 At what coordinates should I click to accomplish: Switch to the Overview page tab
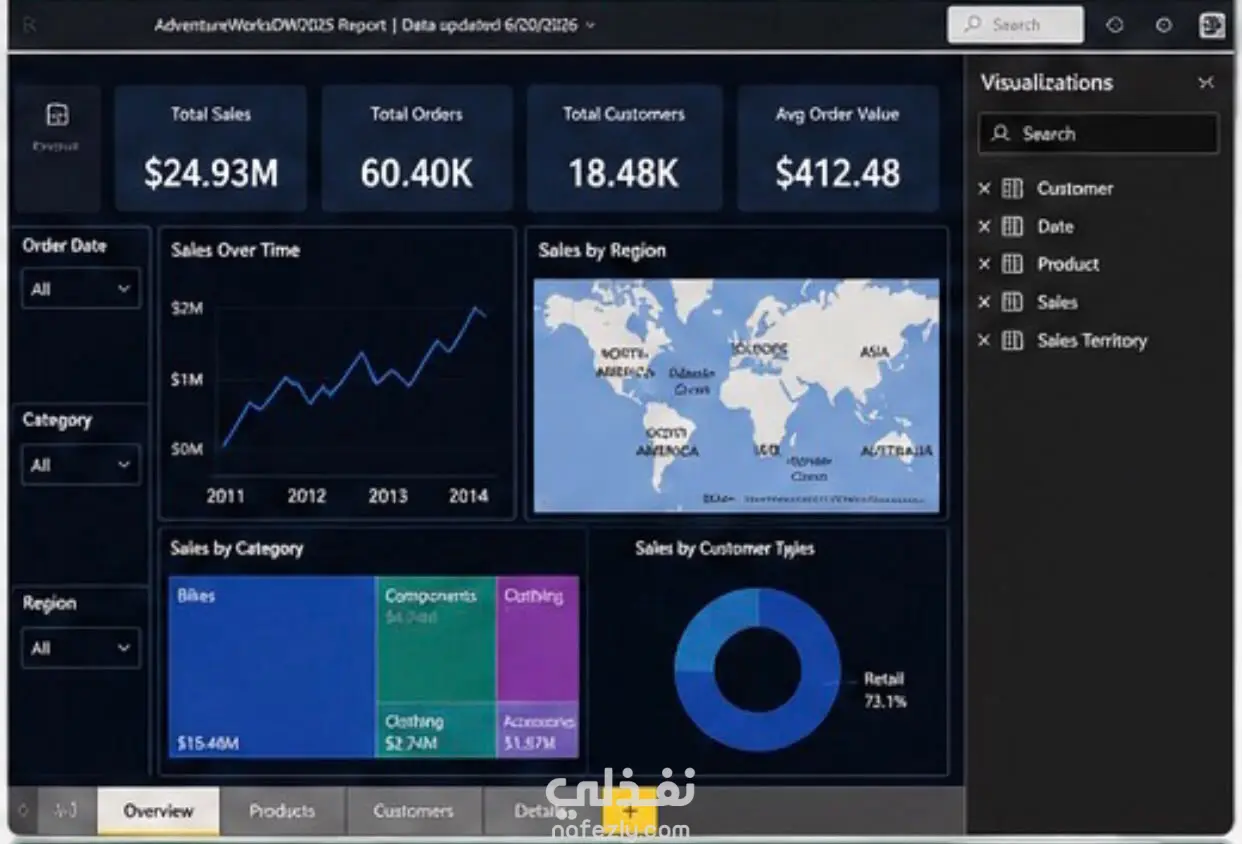pos(158,811)
